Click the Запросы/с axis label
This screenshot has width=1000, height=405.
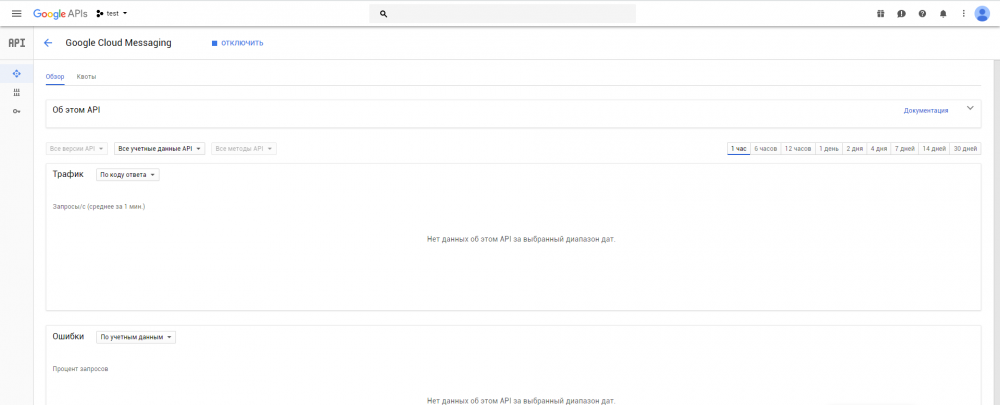click(99, 207)
